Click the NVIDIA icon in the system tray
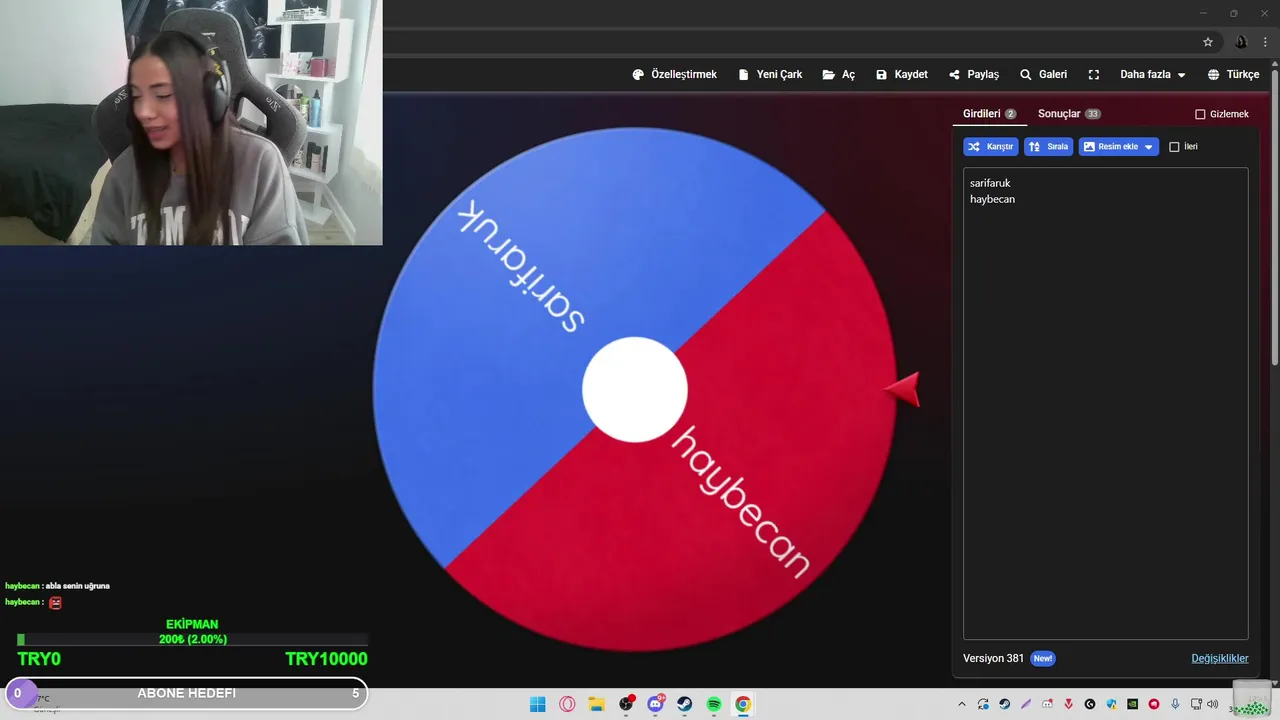This screenshot has width=1280, height=720. pos(1132,704)
